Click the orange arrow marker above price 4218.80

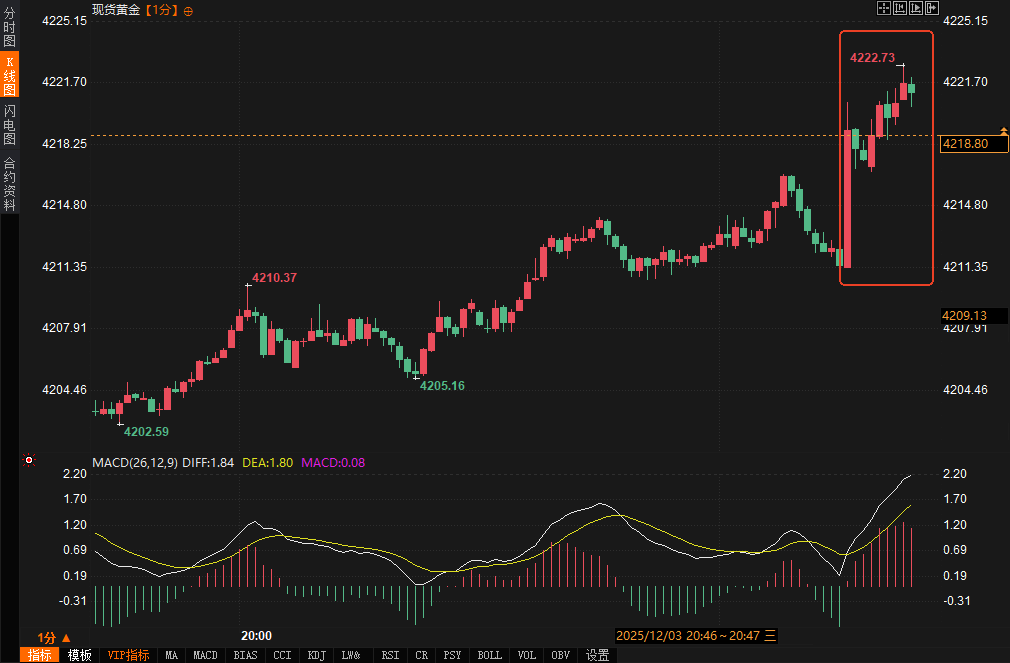tap(1003, 131)
